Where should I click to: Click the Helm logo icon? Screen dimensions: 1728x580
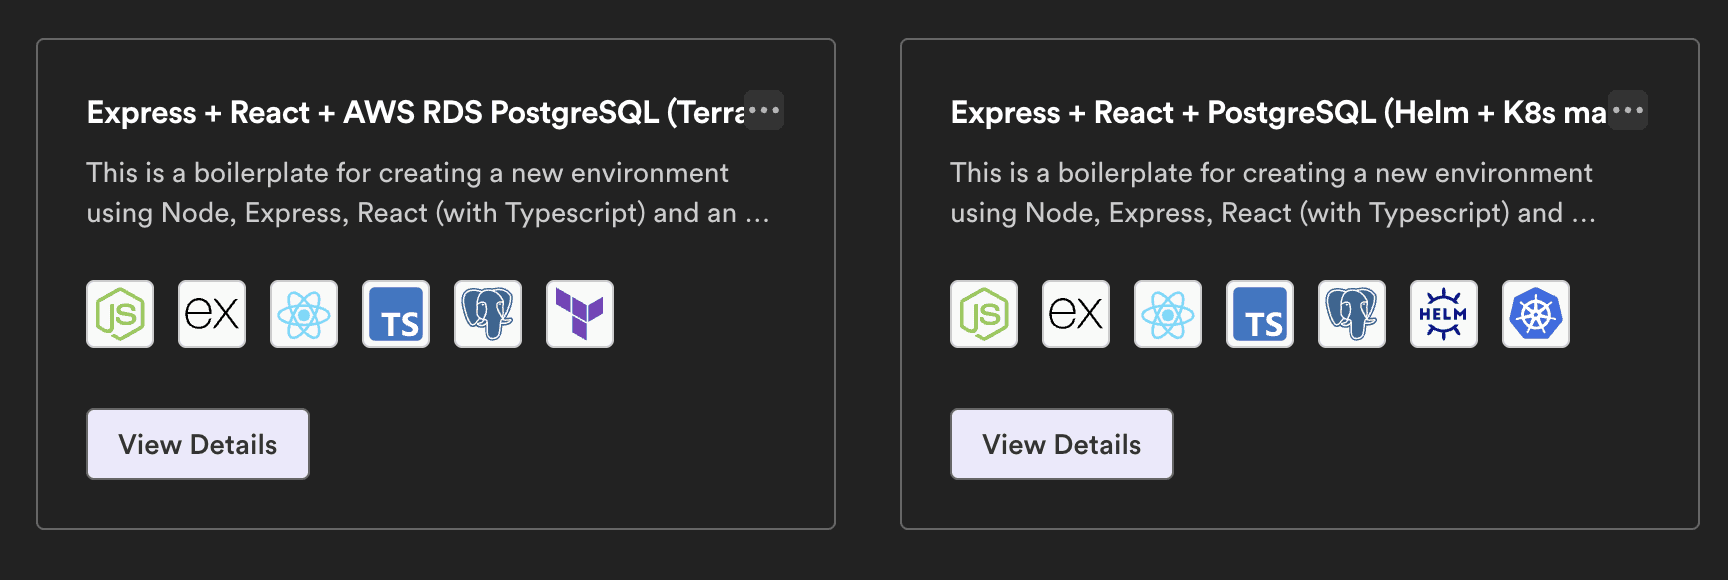point(1444,314)
